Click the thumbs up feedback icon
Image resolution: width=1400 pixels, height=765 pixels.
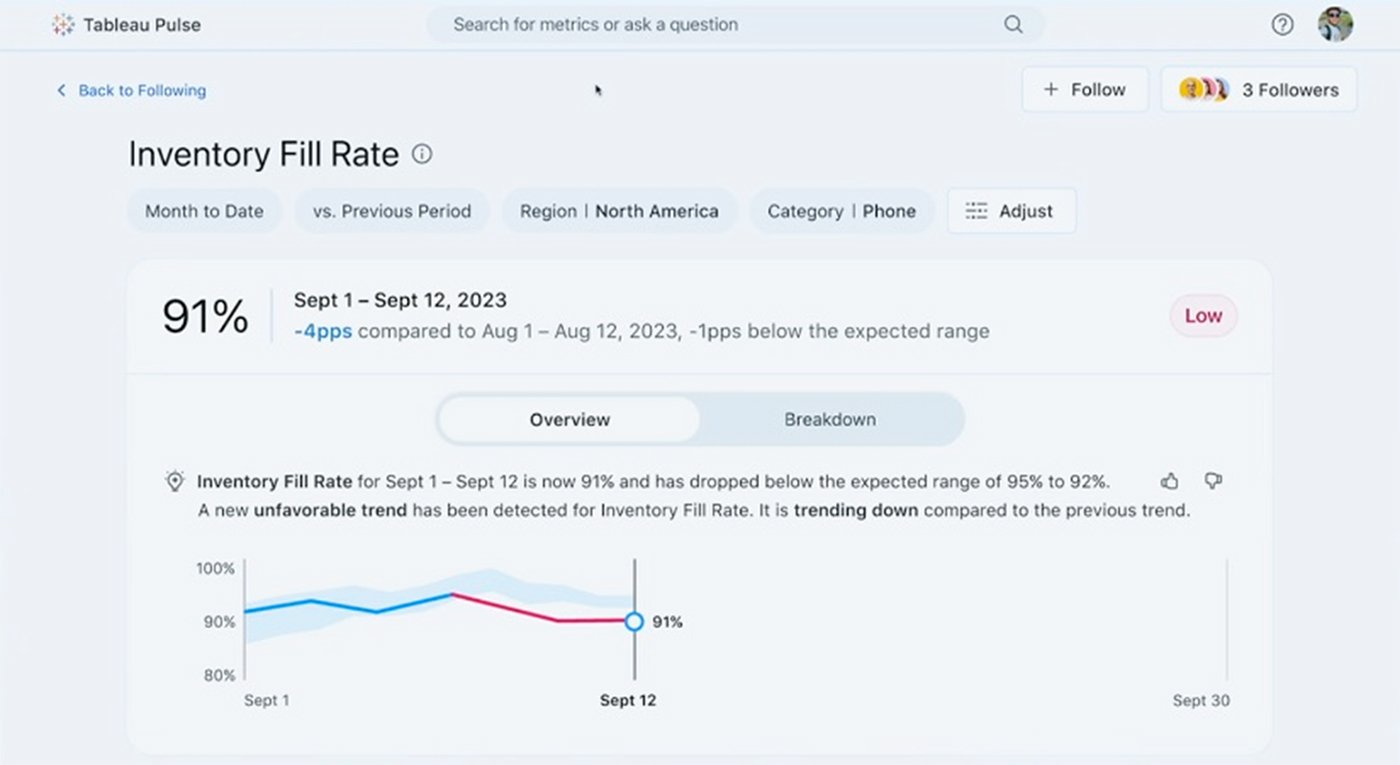point(1170,481)
